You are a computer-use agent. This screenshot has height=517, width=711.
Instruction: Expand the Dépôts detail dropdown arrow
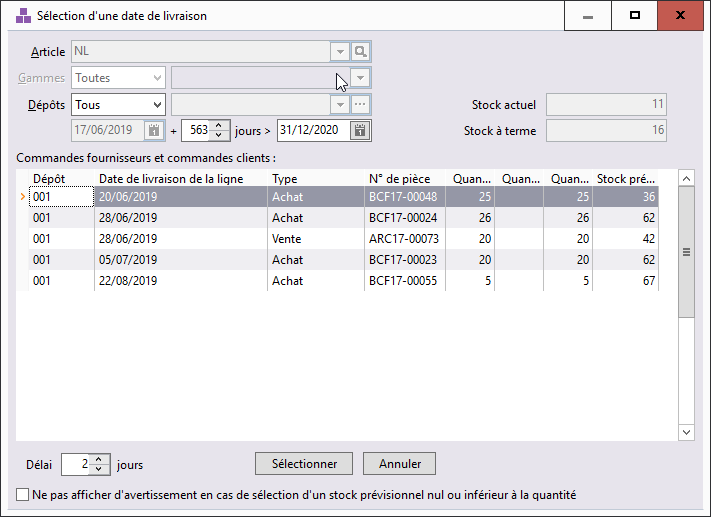[x=340, y=105]
